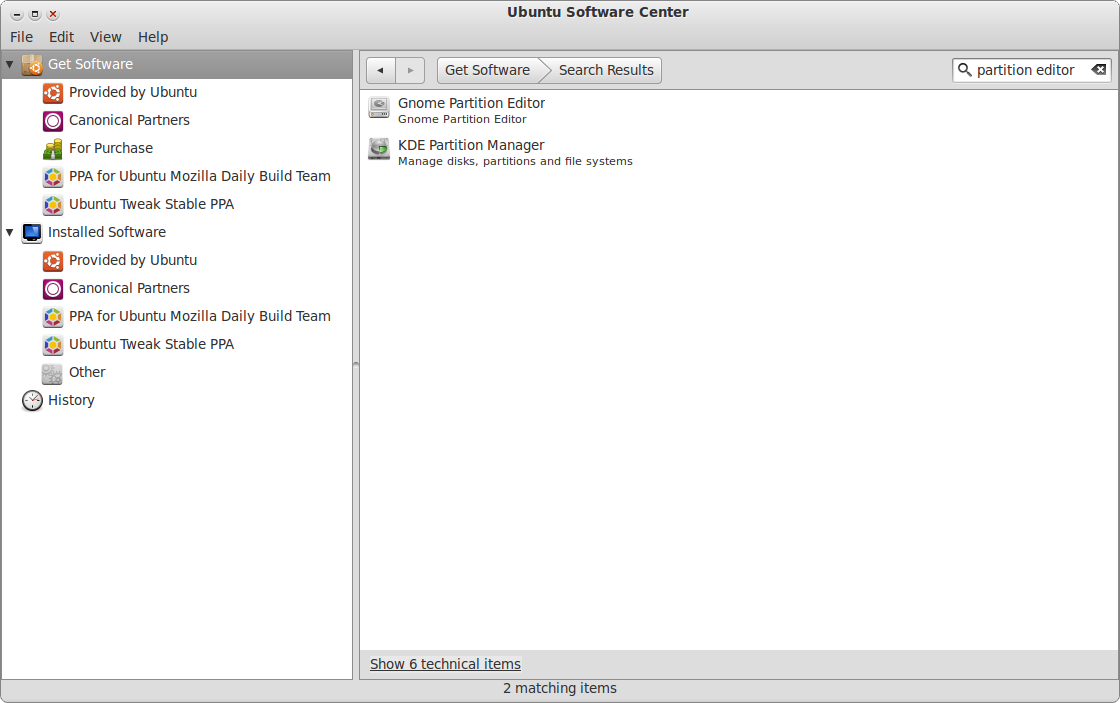Select Provided by Ubuntu under Get Software

(133, 92)
